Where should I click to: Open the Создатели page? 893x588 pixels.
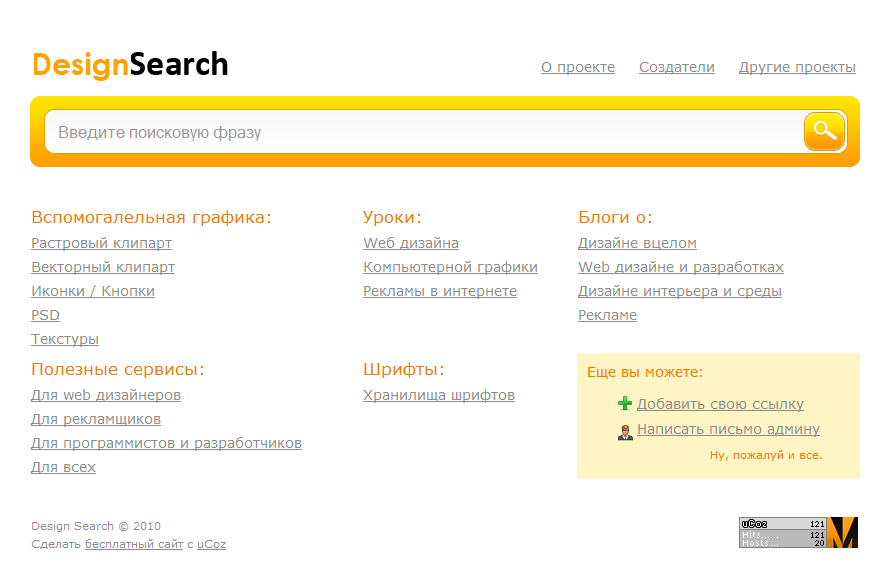(x=676, y=67)
